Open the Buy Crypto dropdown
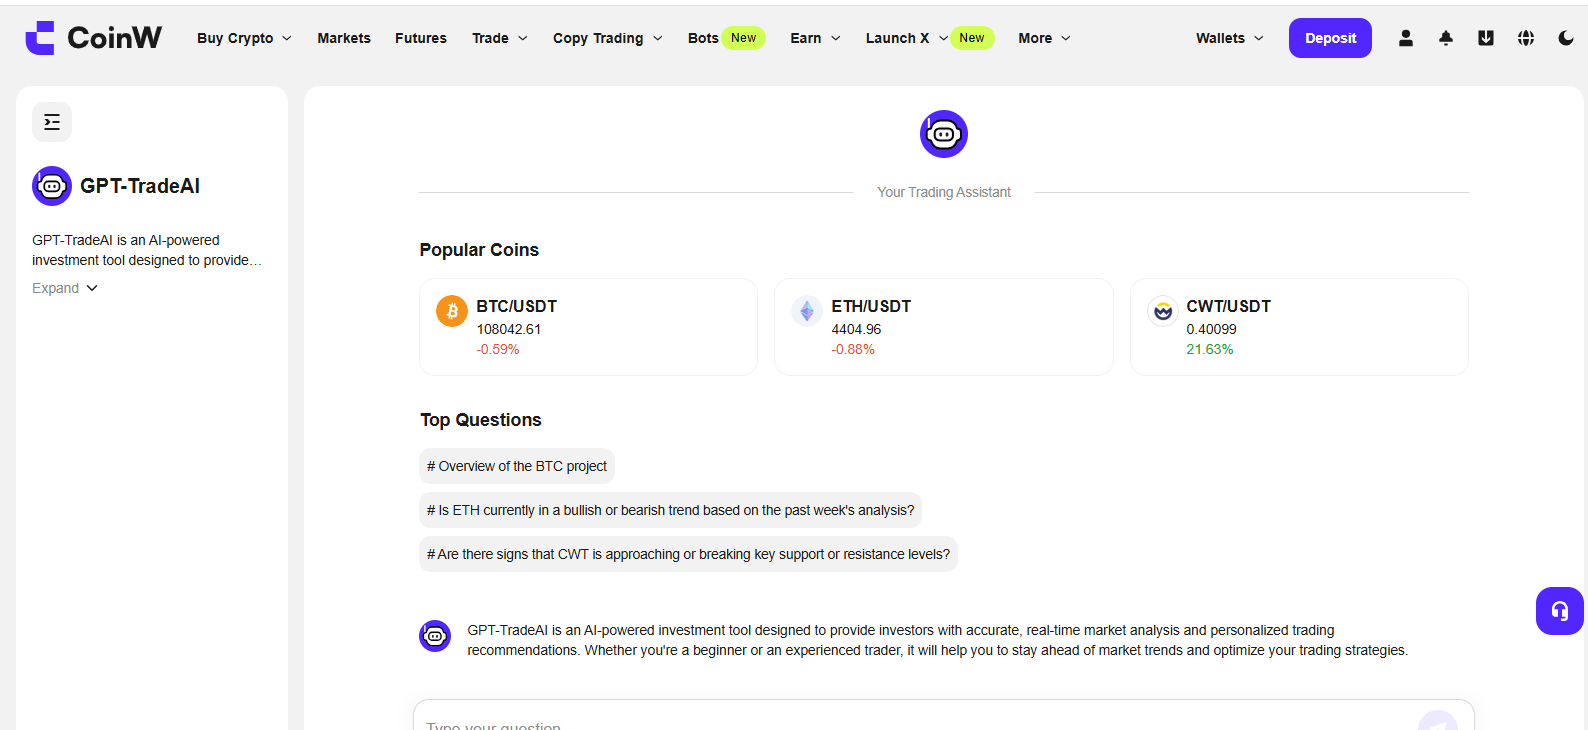The image size is (1588, 730). (244, 38)
